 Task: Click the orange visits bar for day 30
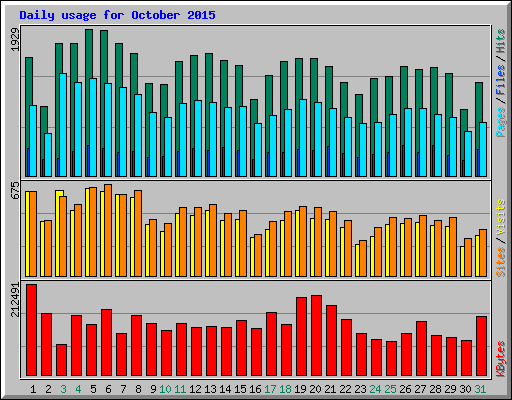468,257
